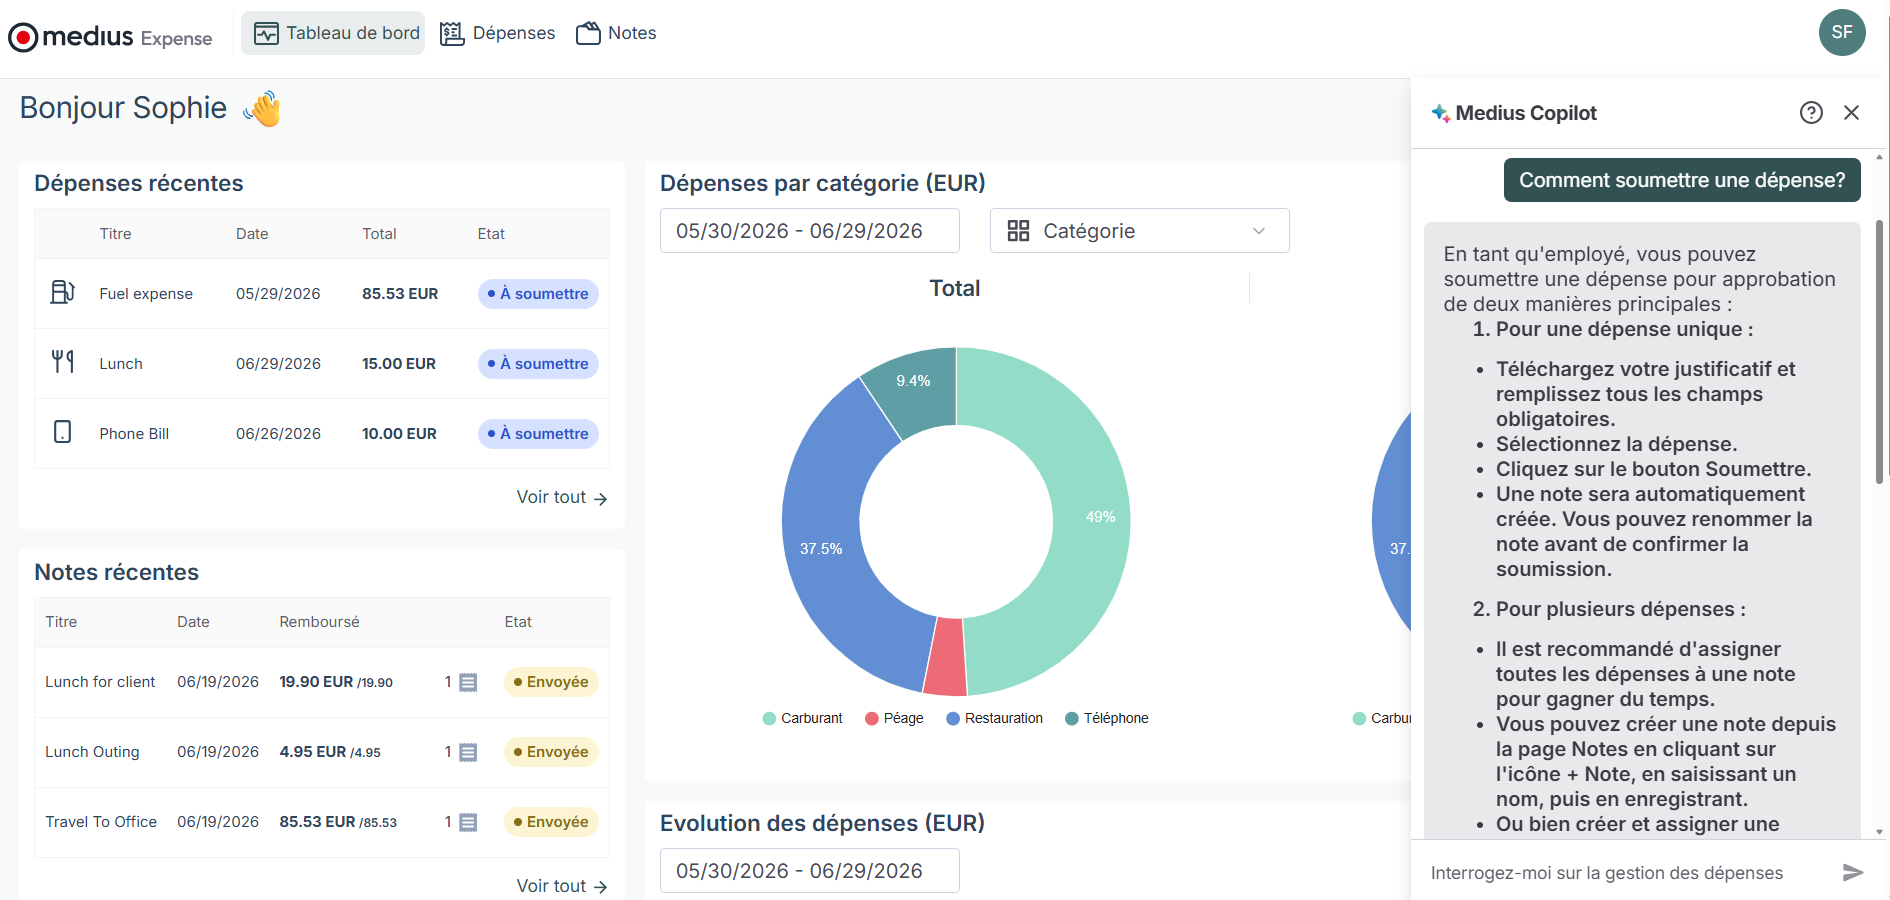The height and width of the screenshot is (900, 1890).
Task: Click Total column header
Action: click(x=379, y=234)
